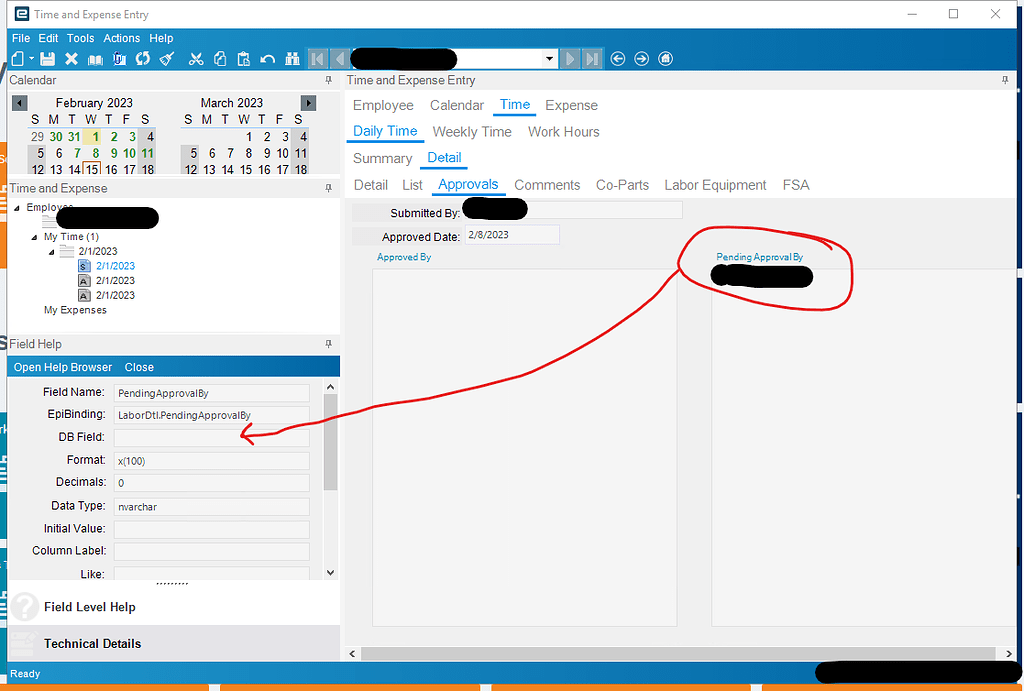Screen dimensions: 1024x691
Task: Open Search using the binoculars icon
Action: coord(293,58)
